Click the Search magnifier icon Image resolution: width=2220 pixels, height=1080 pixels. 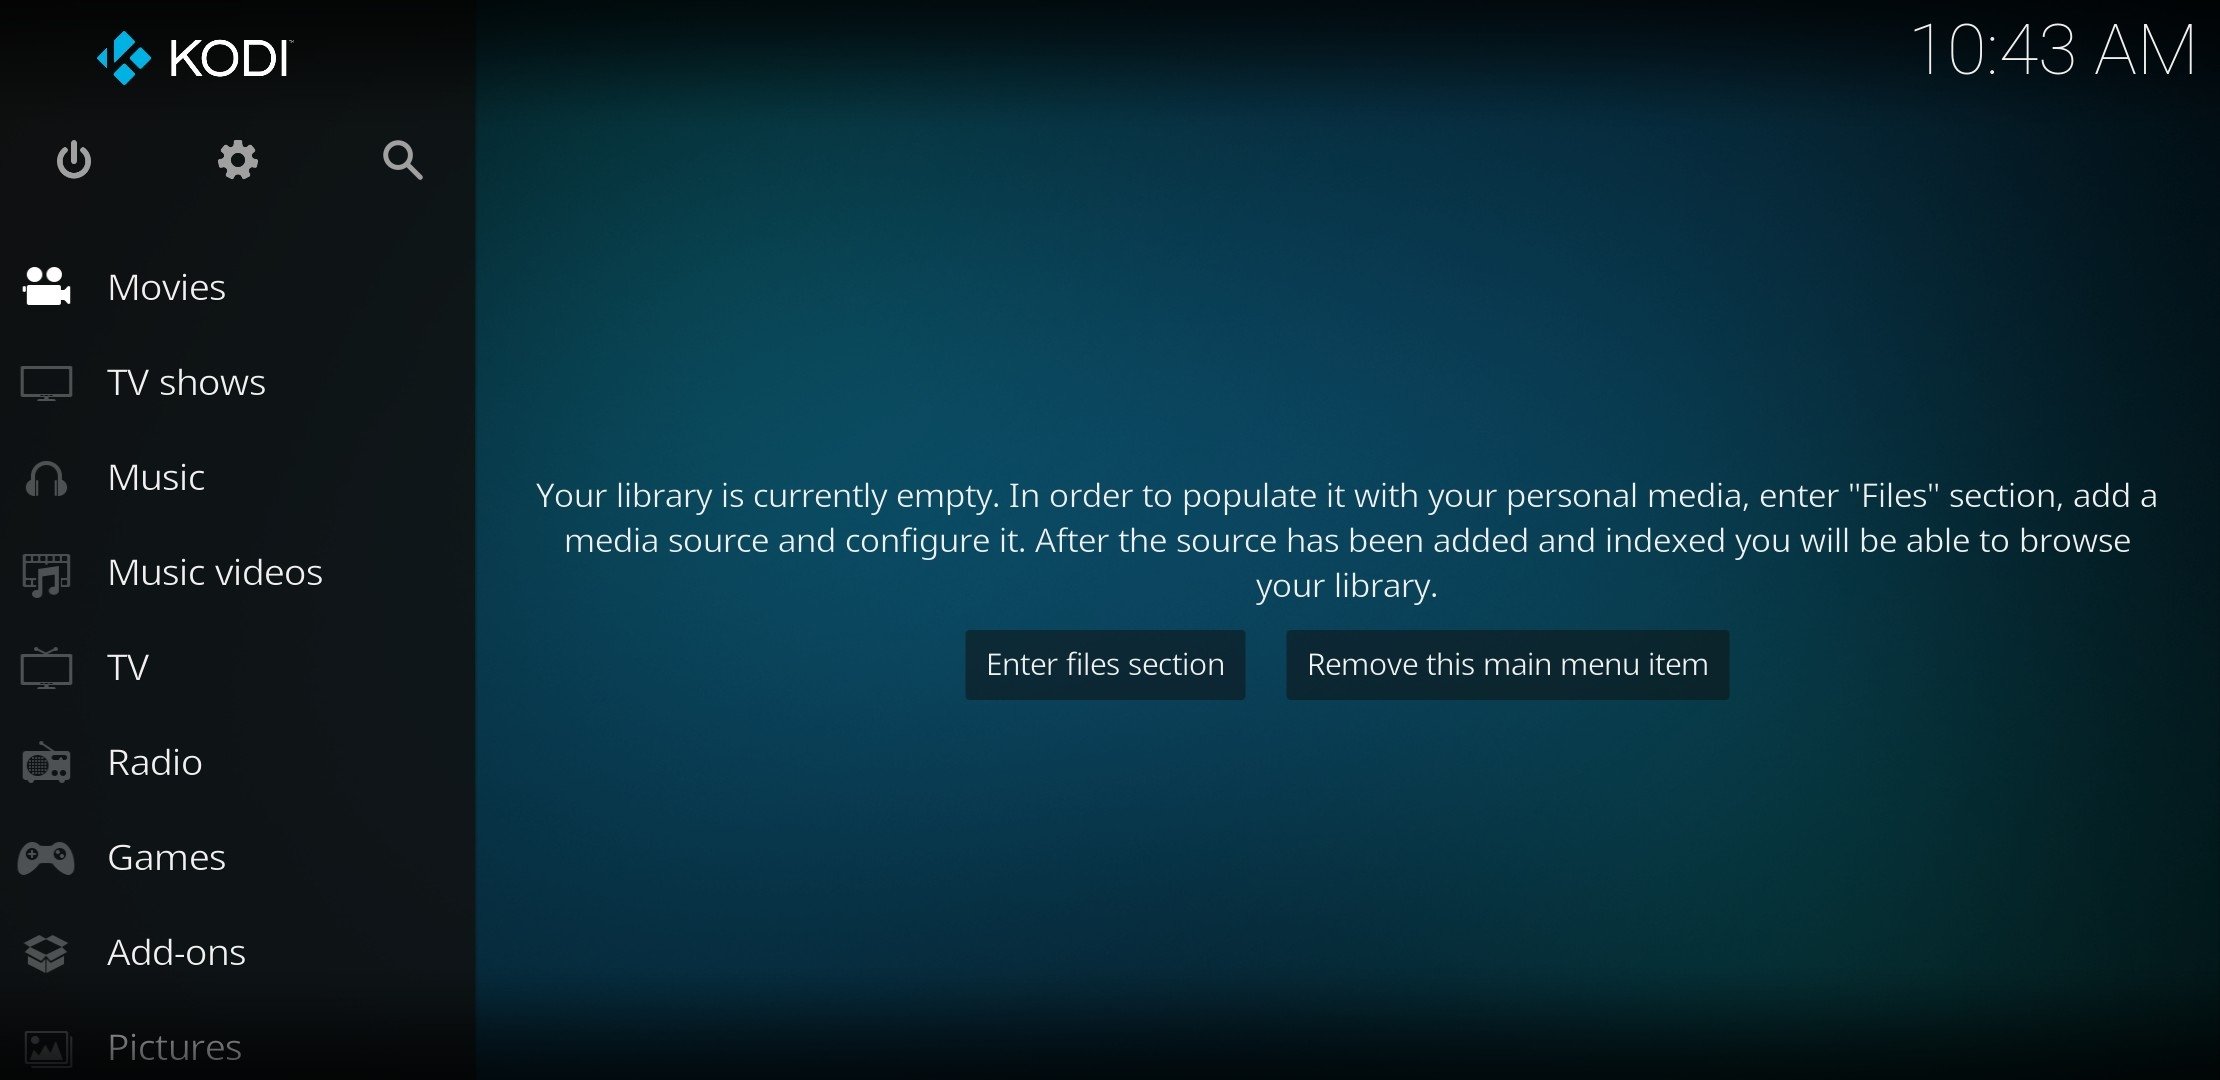click(404, 160)
